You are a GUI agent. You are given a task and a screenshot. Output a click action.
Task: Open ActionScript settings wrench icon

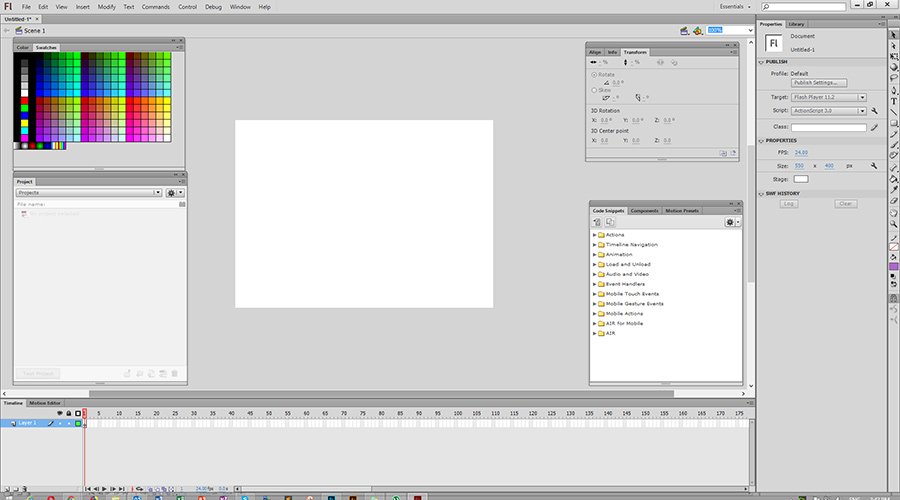point(874,111)
